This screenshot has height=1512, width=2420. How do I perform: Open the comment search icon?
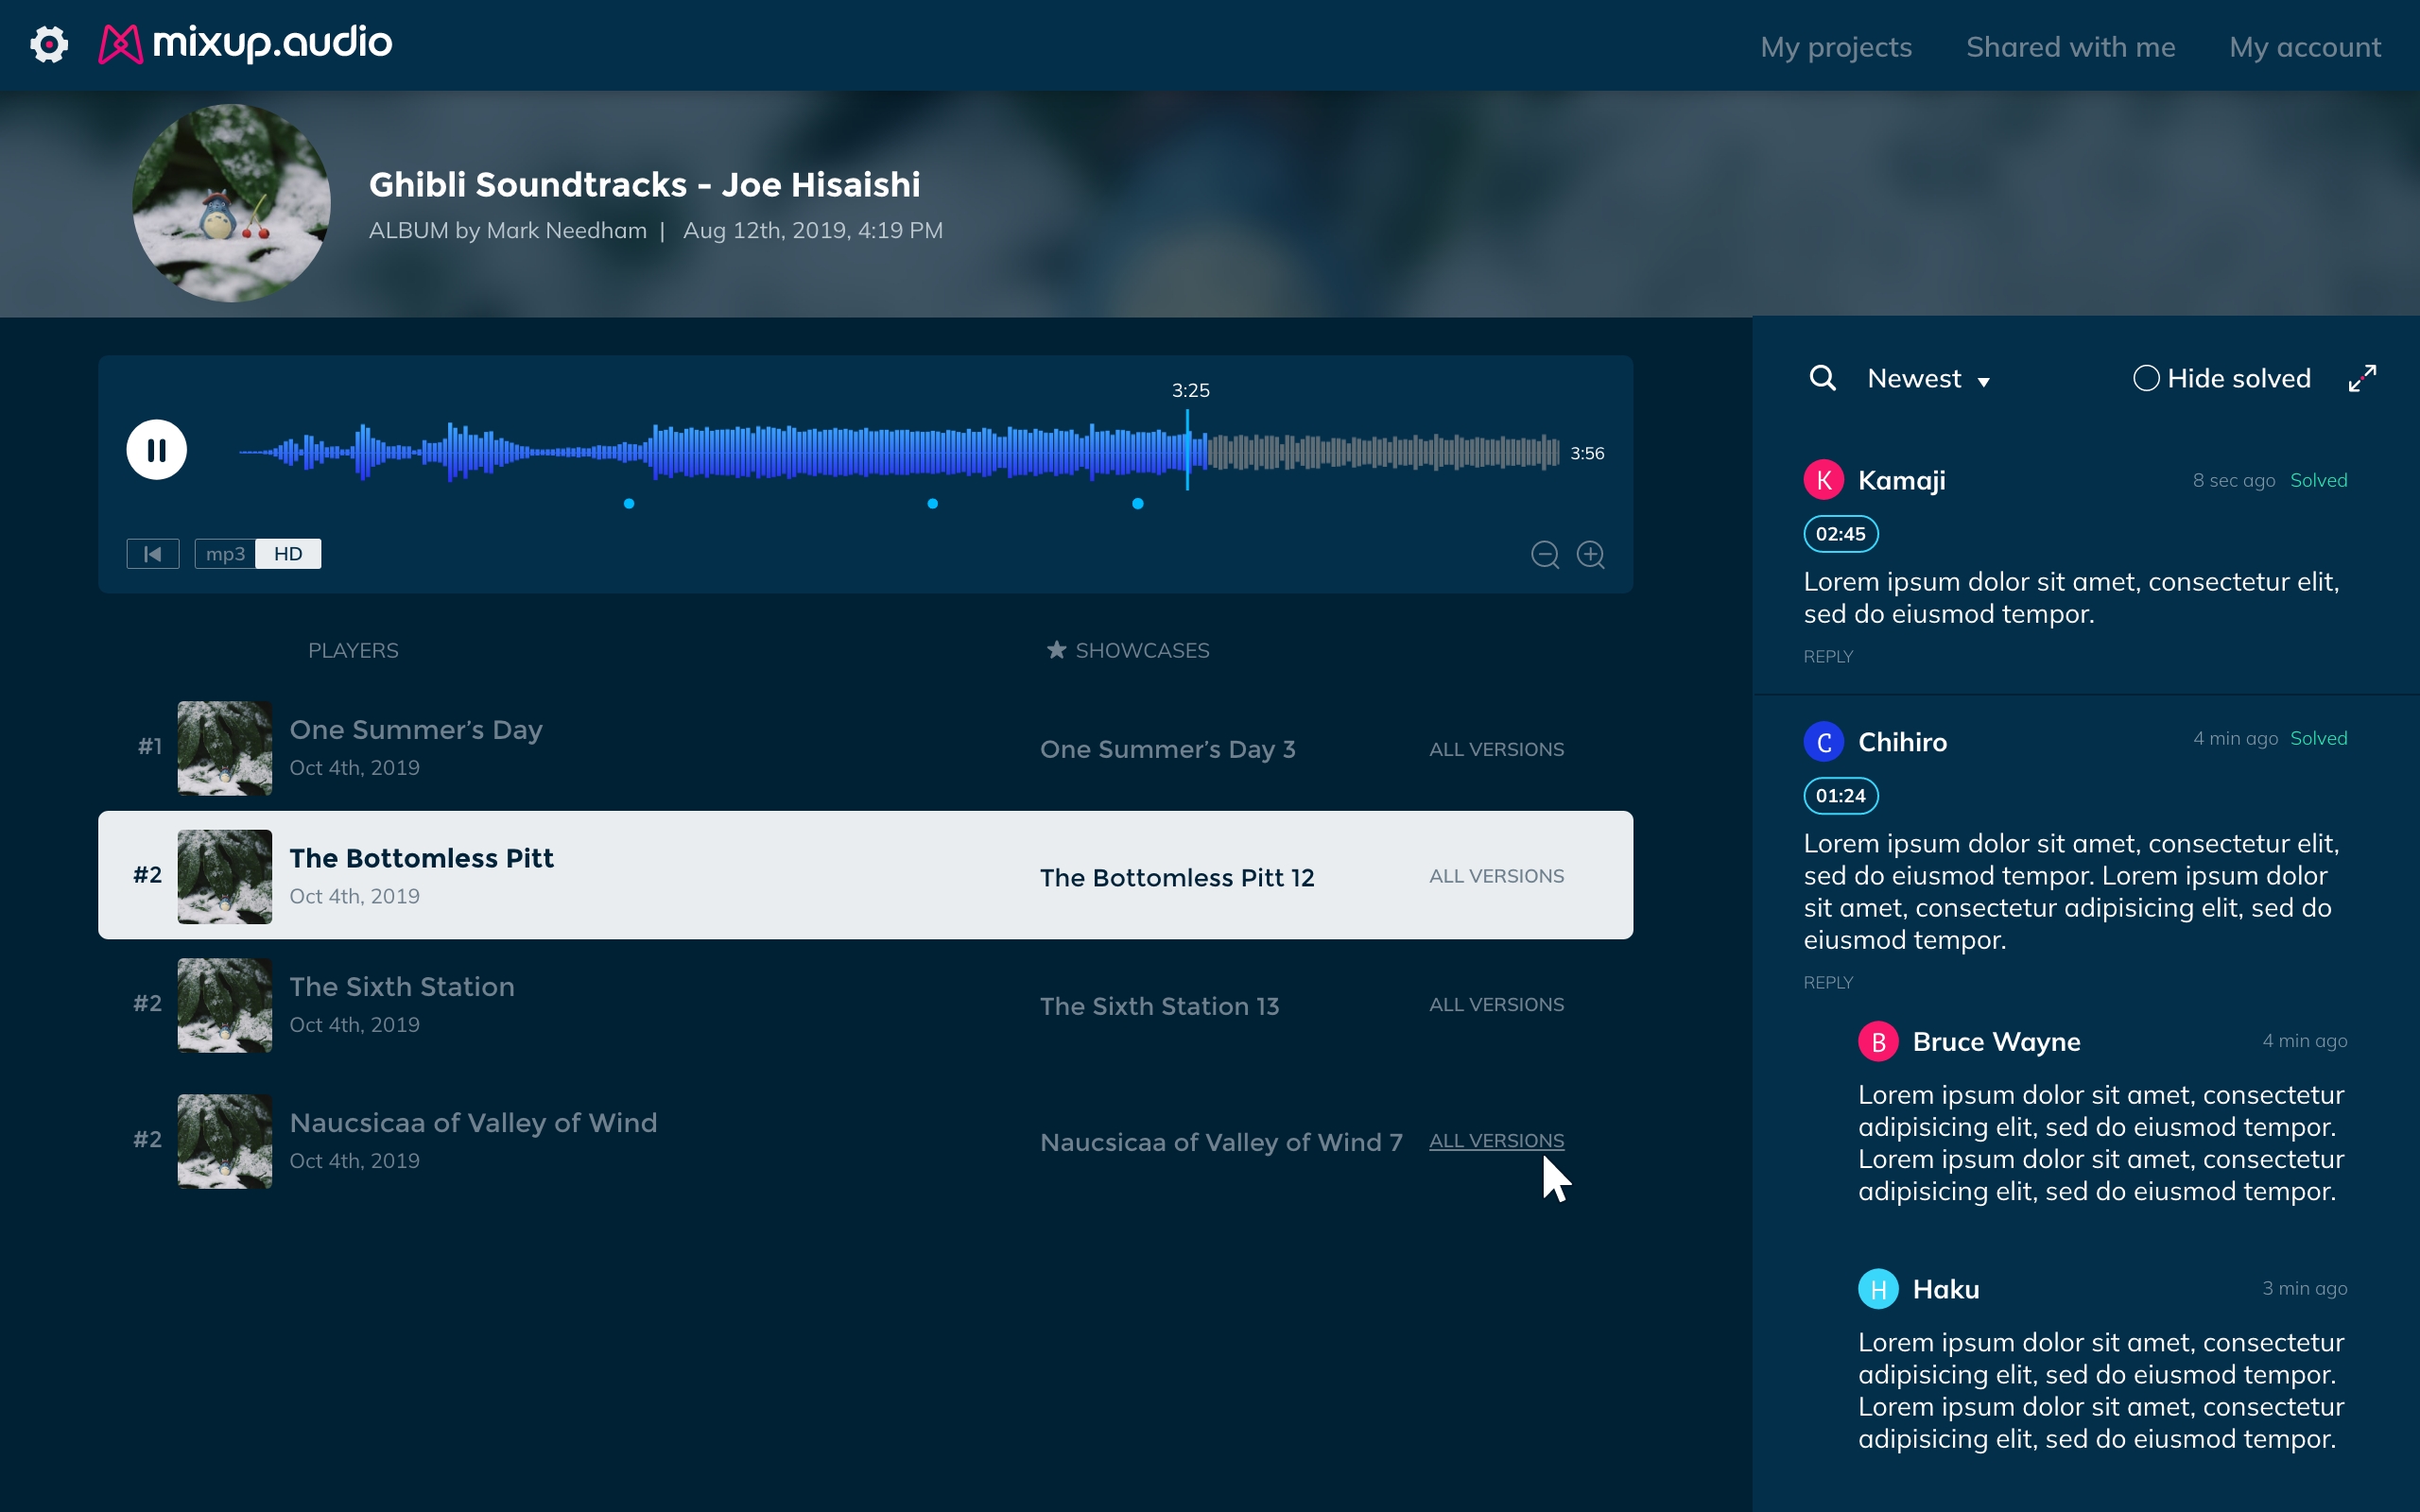[x=1822, y=378]
